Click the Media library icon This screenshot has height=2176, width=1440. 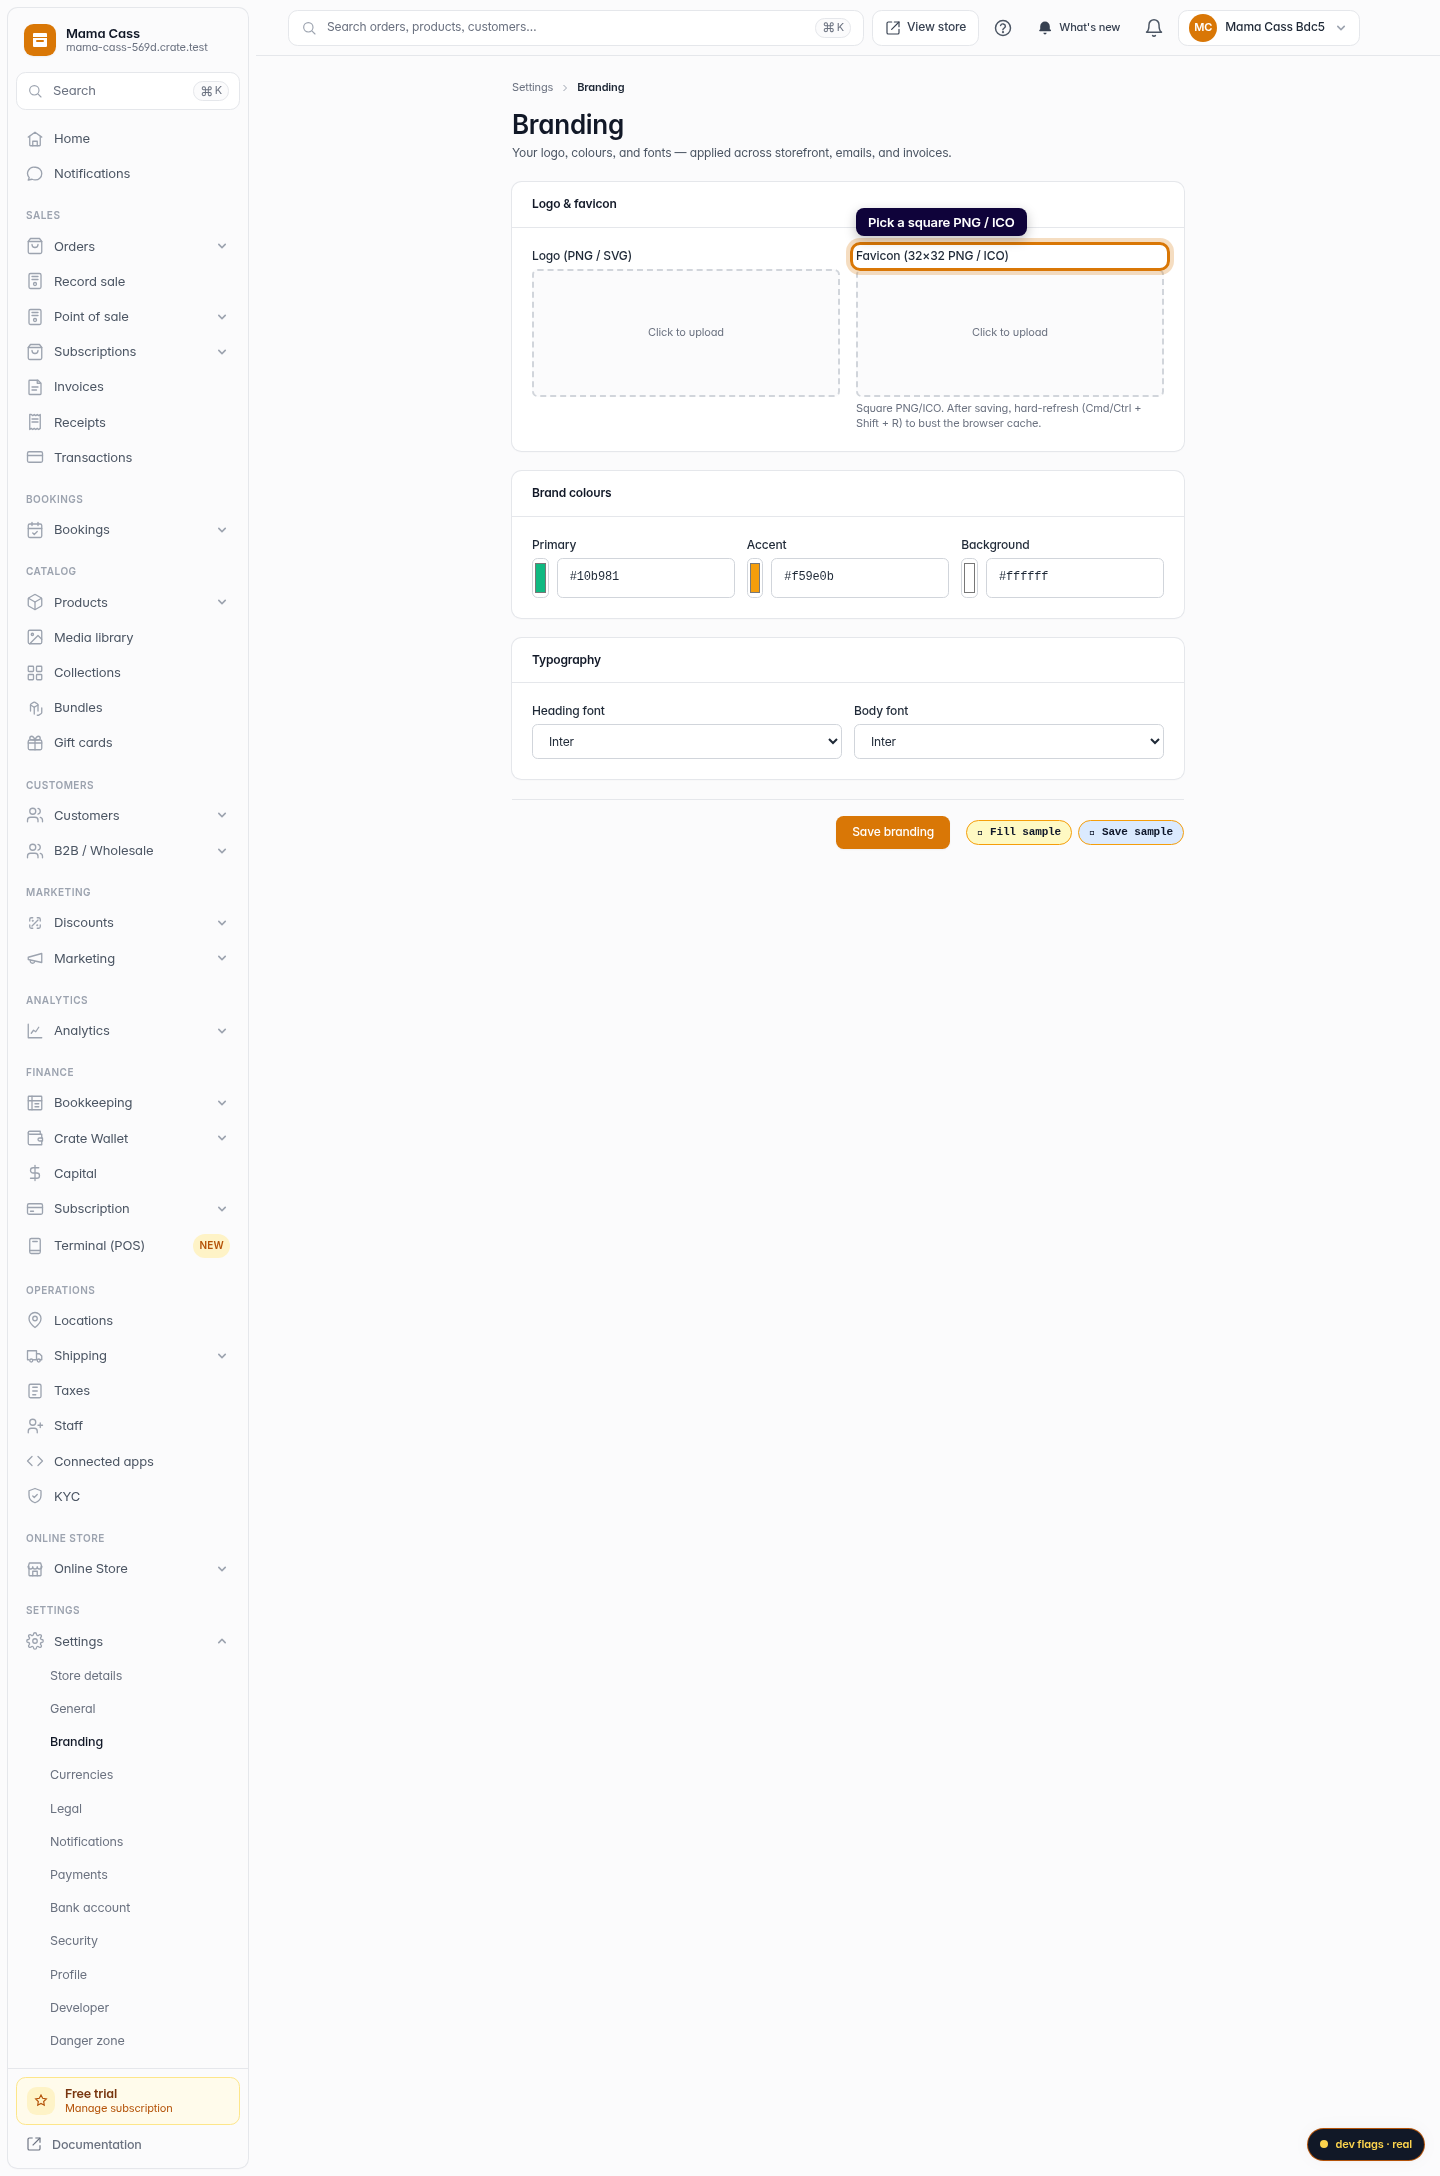pyautogui.click(x=35, y=637)
